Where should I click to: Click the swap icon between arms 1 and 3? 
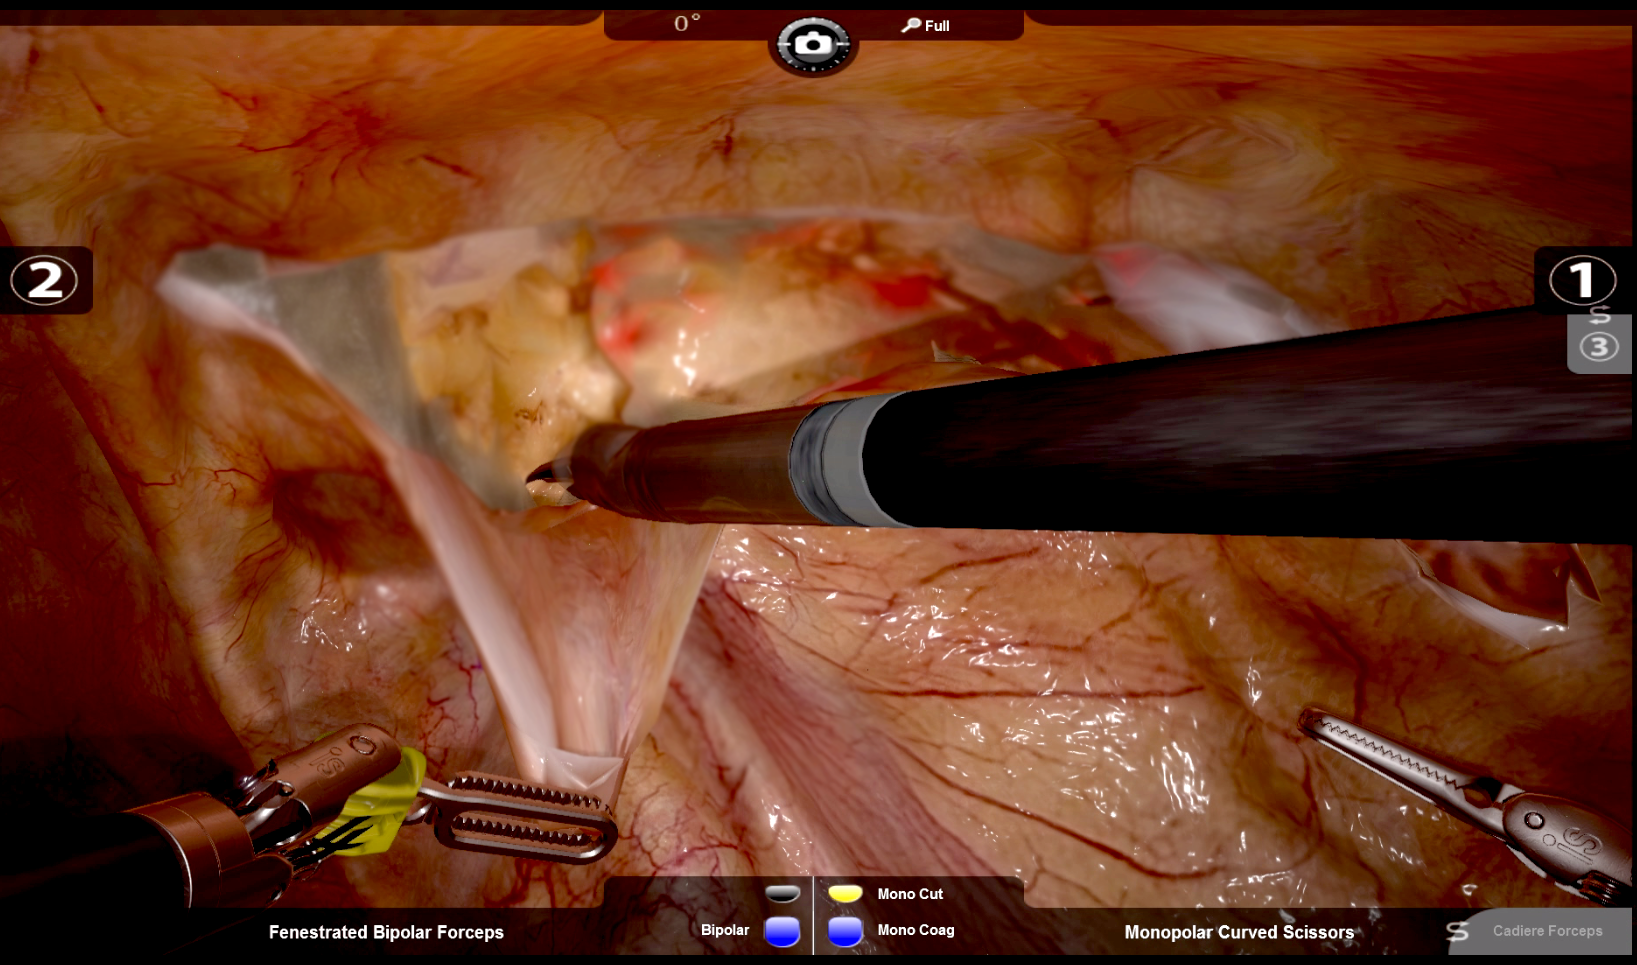pos(1599,315)
